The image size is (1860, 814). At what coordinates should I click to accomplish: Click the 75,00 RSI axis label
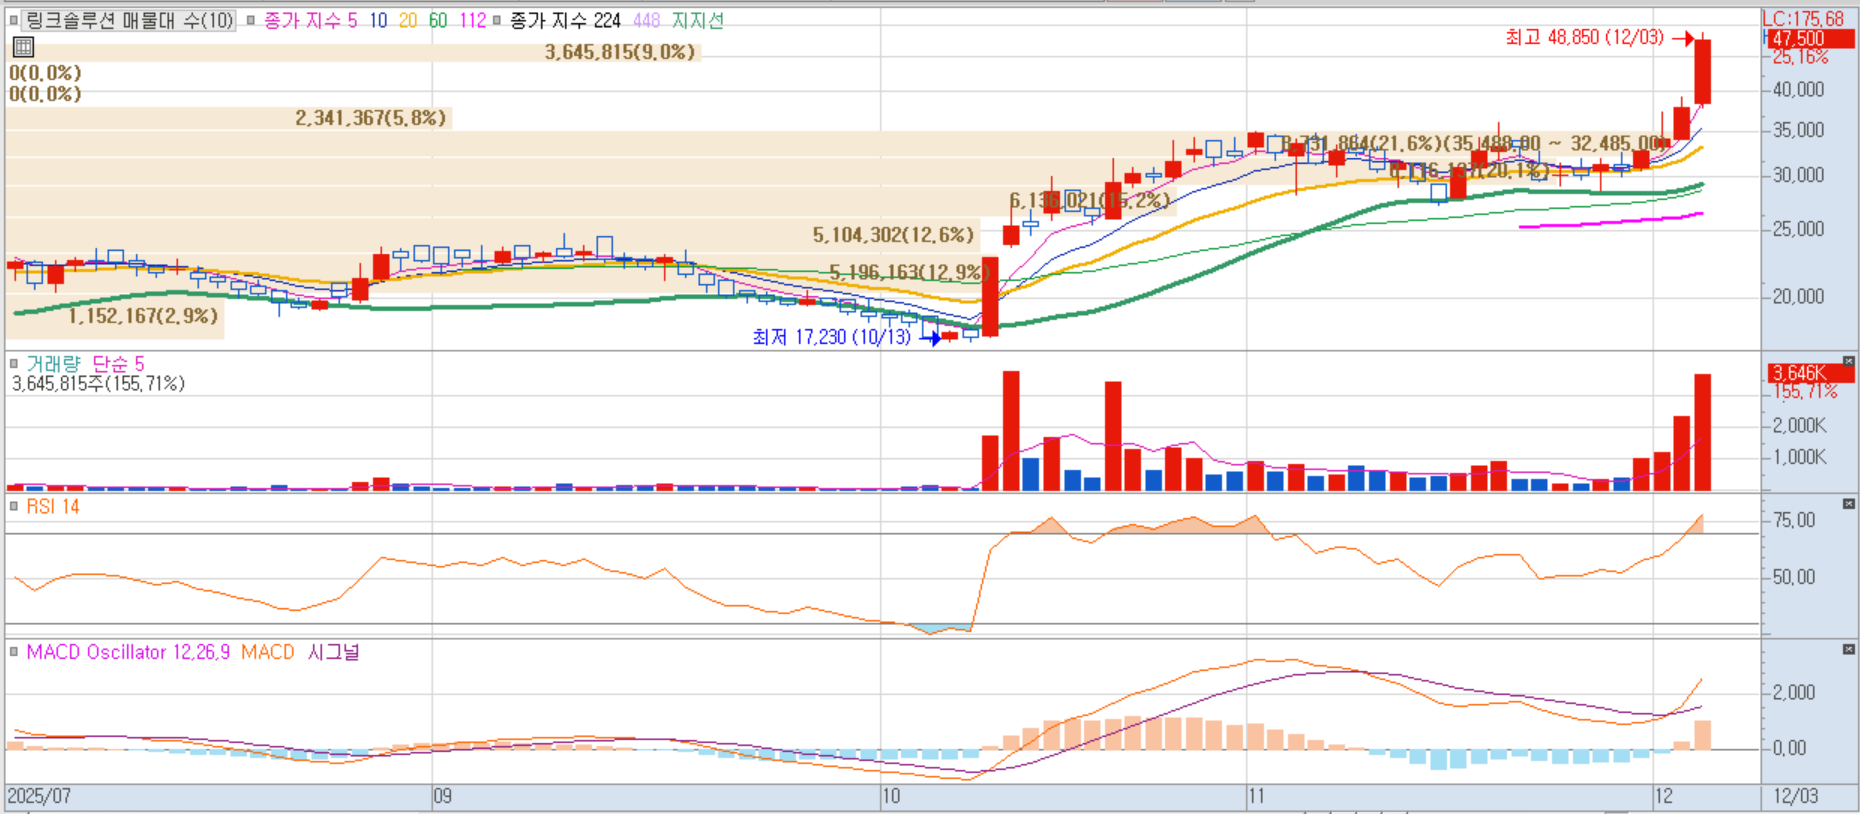tap(1793, 520)
